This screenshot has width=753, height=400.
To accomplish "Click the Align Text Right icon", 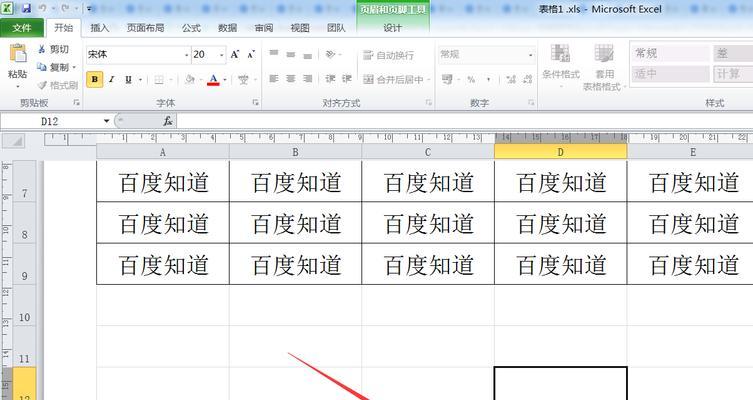I will click(x=307, y=79).
